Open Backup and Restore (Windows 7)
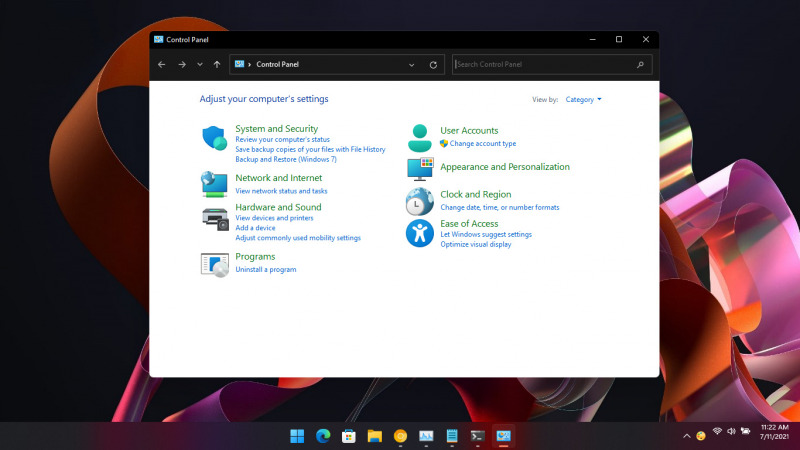This screenshot has width=800, height=450. (286, 159)
